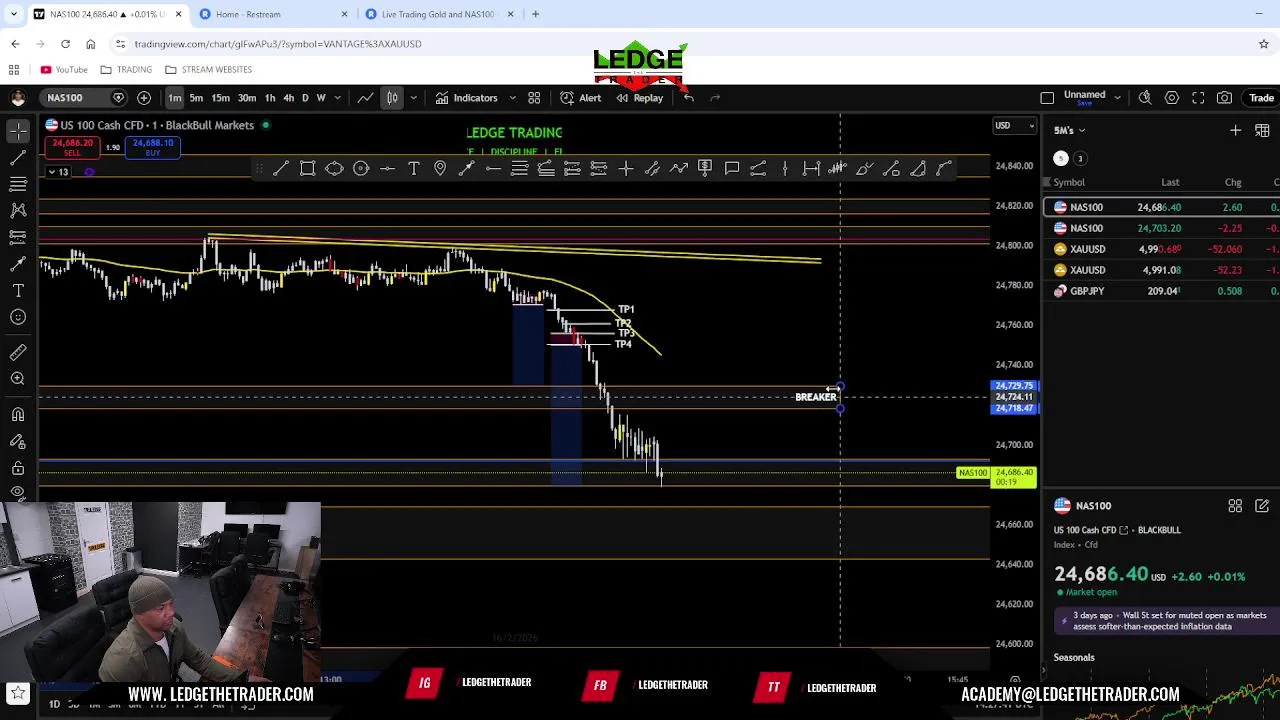
Task: Pick the comment callout tool in favorites toolbar
Action: pyautogui.click(x=732, y=168)
